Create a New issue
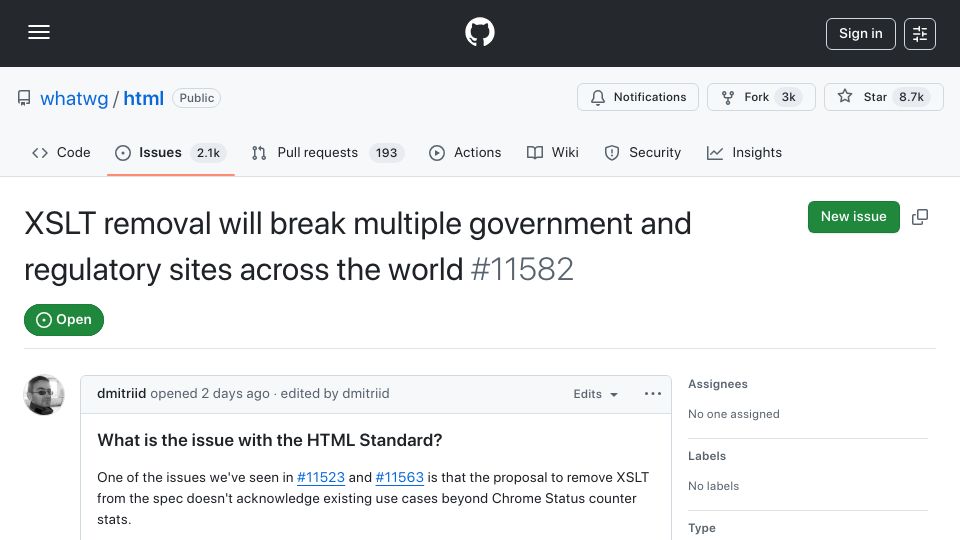 tap(853, 217)
